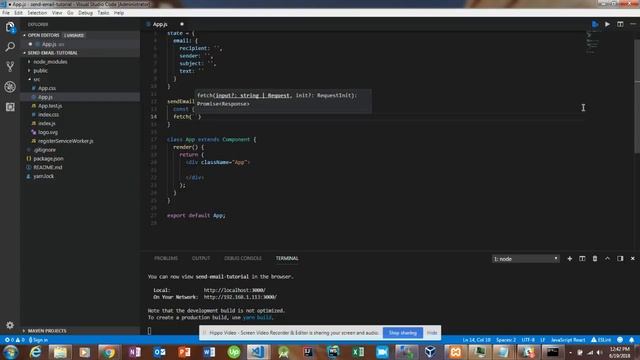Open the Help menu

coord(119,13)
